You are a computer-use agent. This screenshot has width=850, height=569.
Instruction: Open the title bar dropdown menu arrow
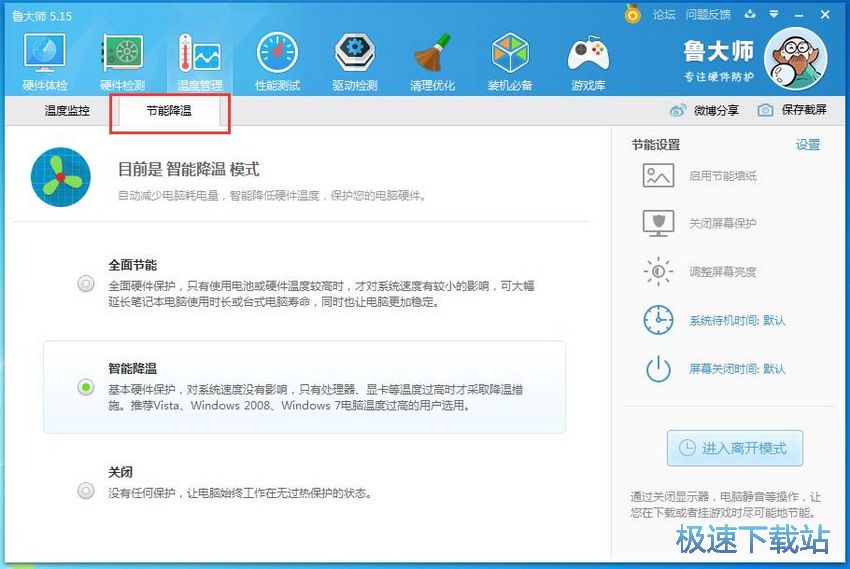[774, 14]
